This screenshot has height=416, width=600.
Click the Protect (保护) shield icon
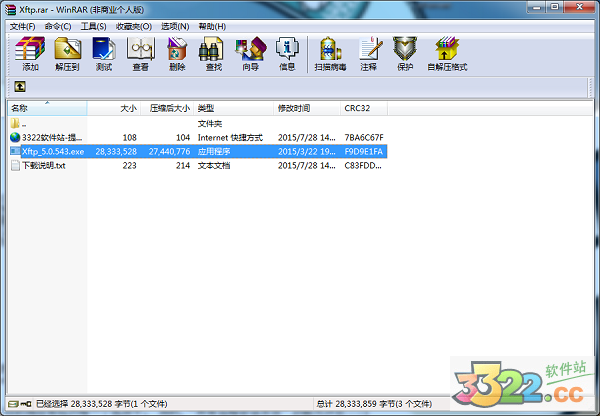click(405, 54)
